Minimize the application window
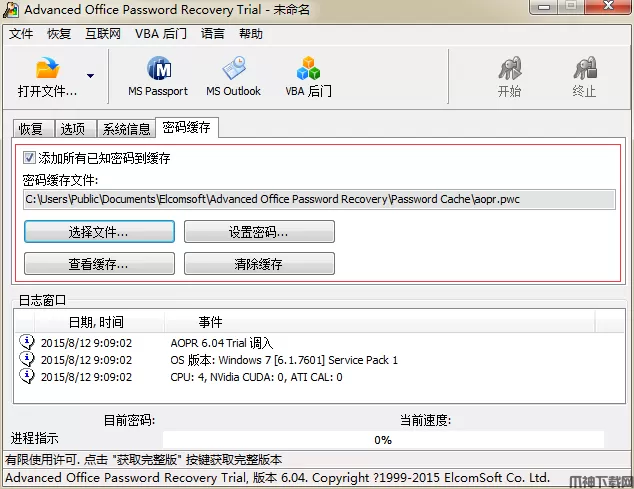 [545, 6]
